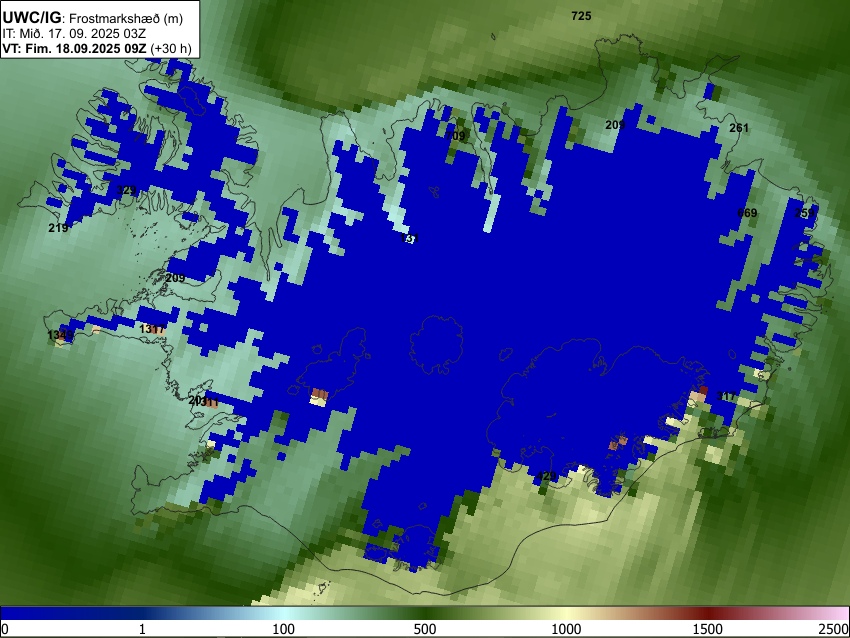Click the "UWC/IG: Frostmarkshæð (m)" title
The height and width of the screenshot is (638, 850).
coord(93,18)
